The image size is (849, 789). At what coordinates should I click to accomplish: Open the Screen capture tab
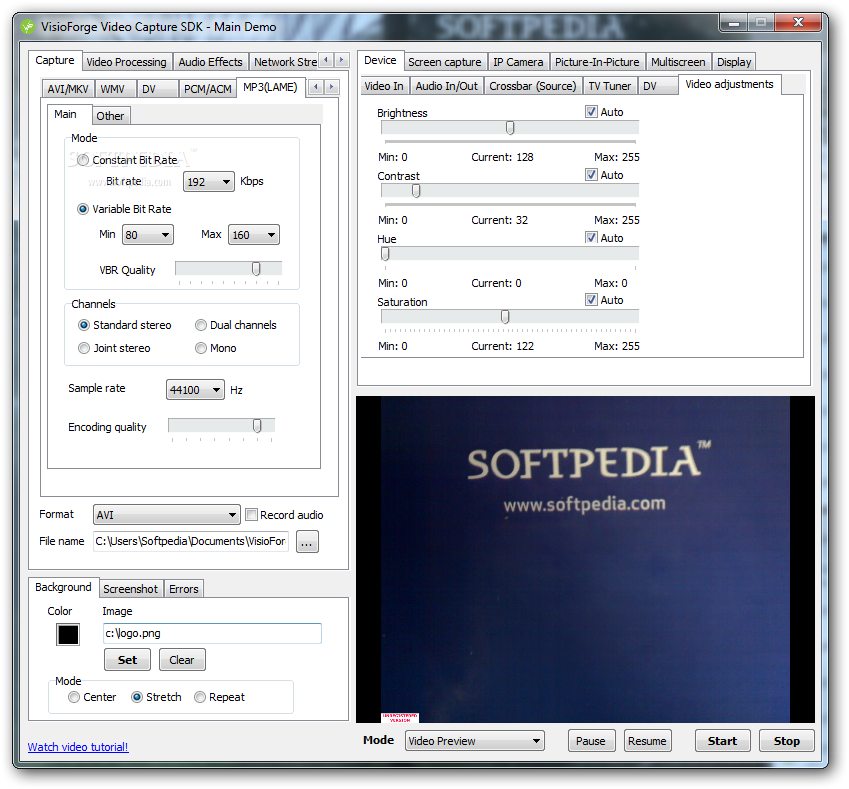point(445,62)
